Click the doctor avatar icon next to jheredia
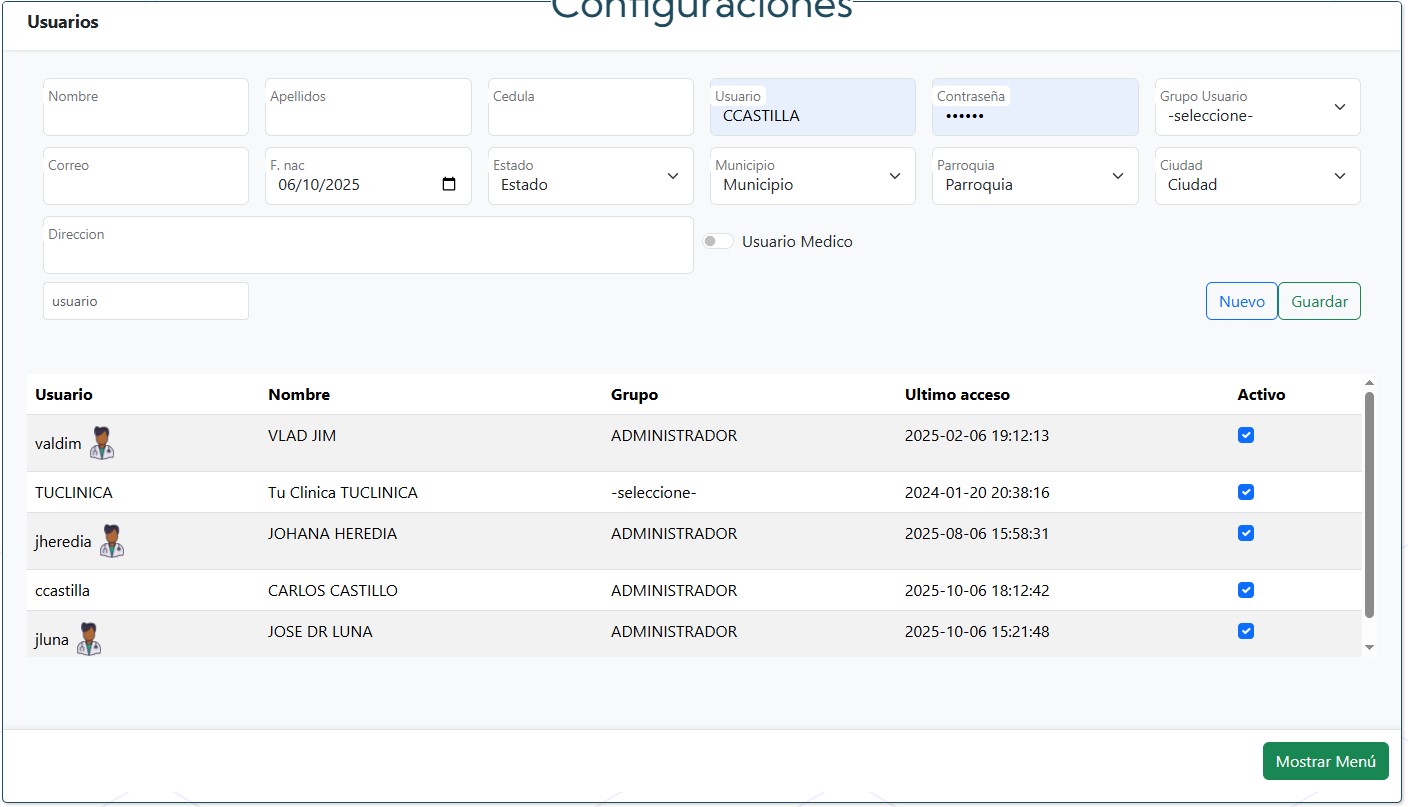This screenshot has height=807, width=1408. (x=112, y=541)
